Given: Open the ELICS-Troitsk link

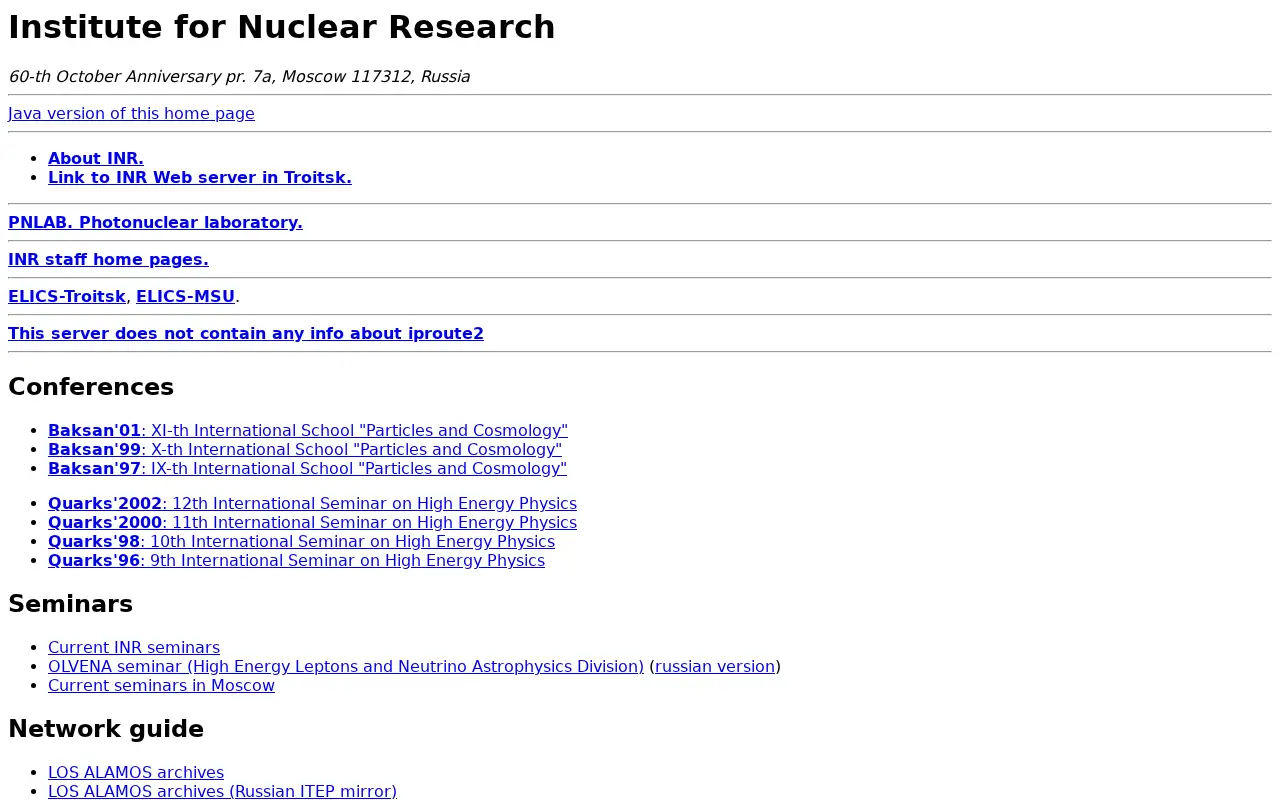Looking at the screenshot, I should [67, 296].
